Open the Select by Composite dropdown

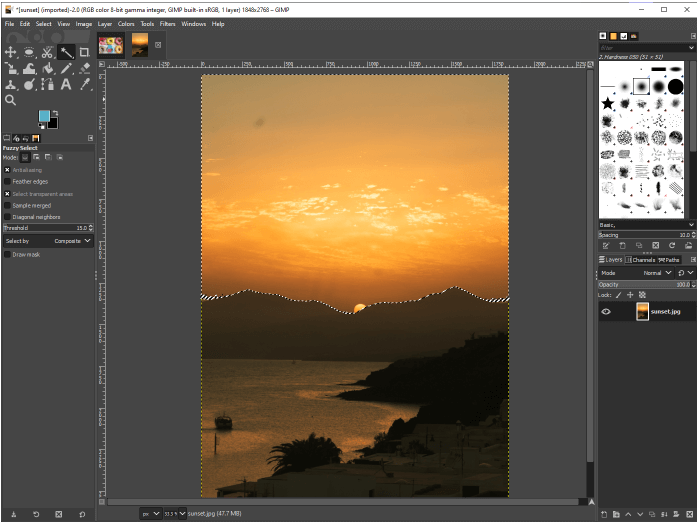(x=72, y=241)
